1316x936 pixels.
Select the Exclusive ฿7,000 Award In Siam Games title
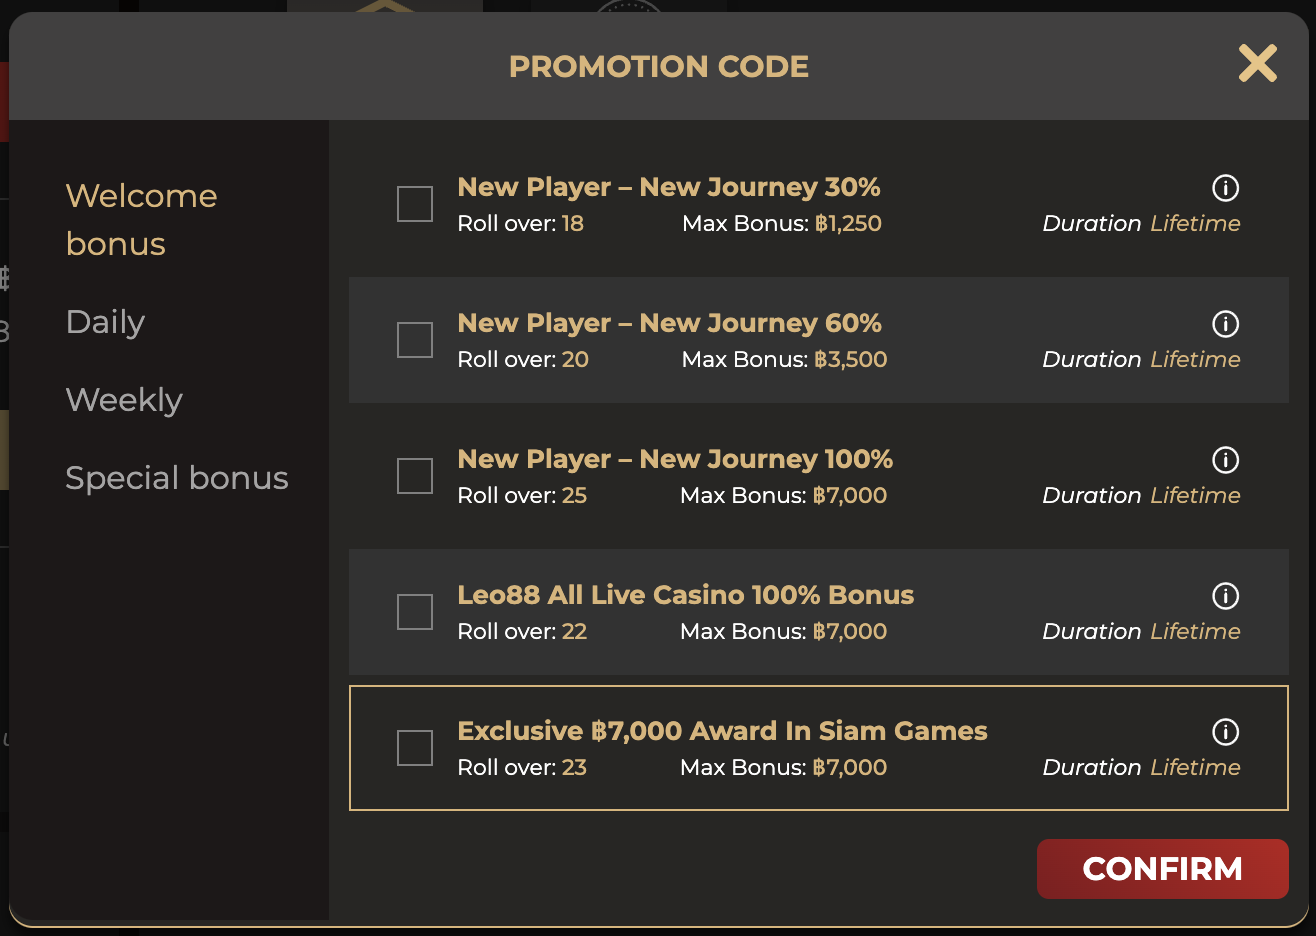722,731
